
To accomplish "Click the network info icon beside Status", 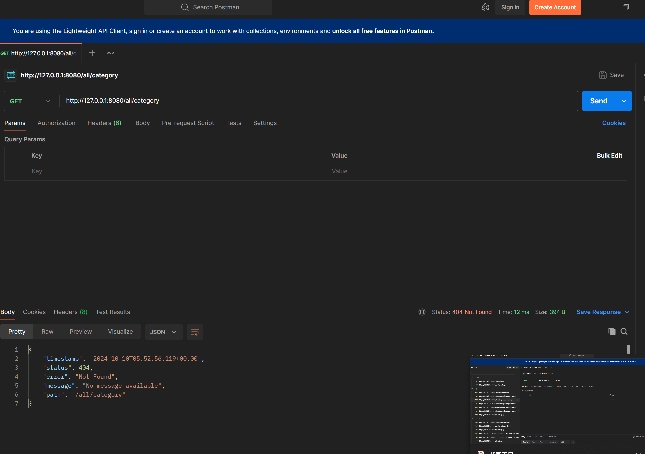I will click(422, 312).
